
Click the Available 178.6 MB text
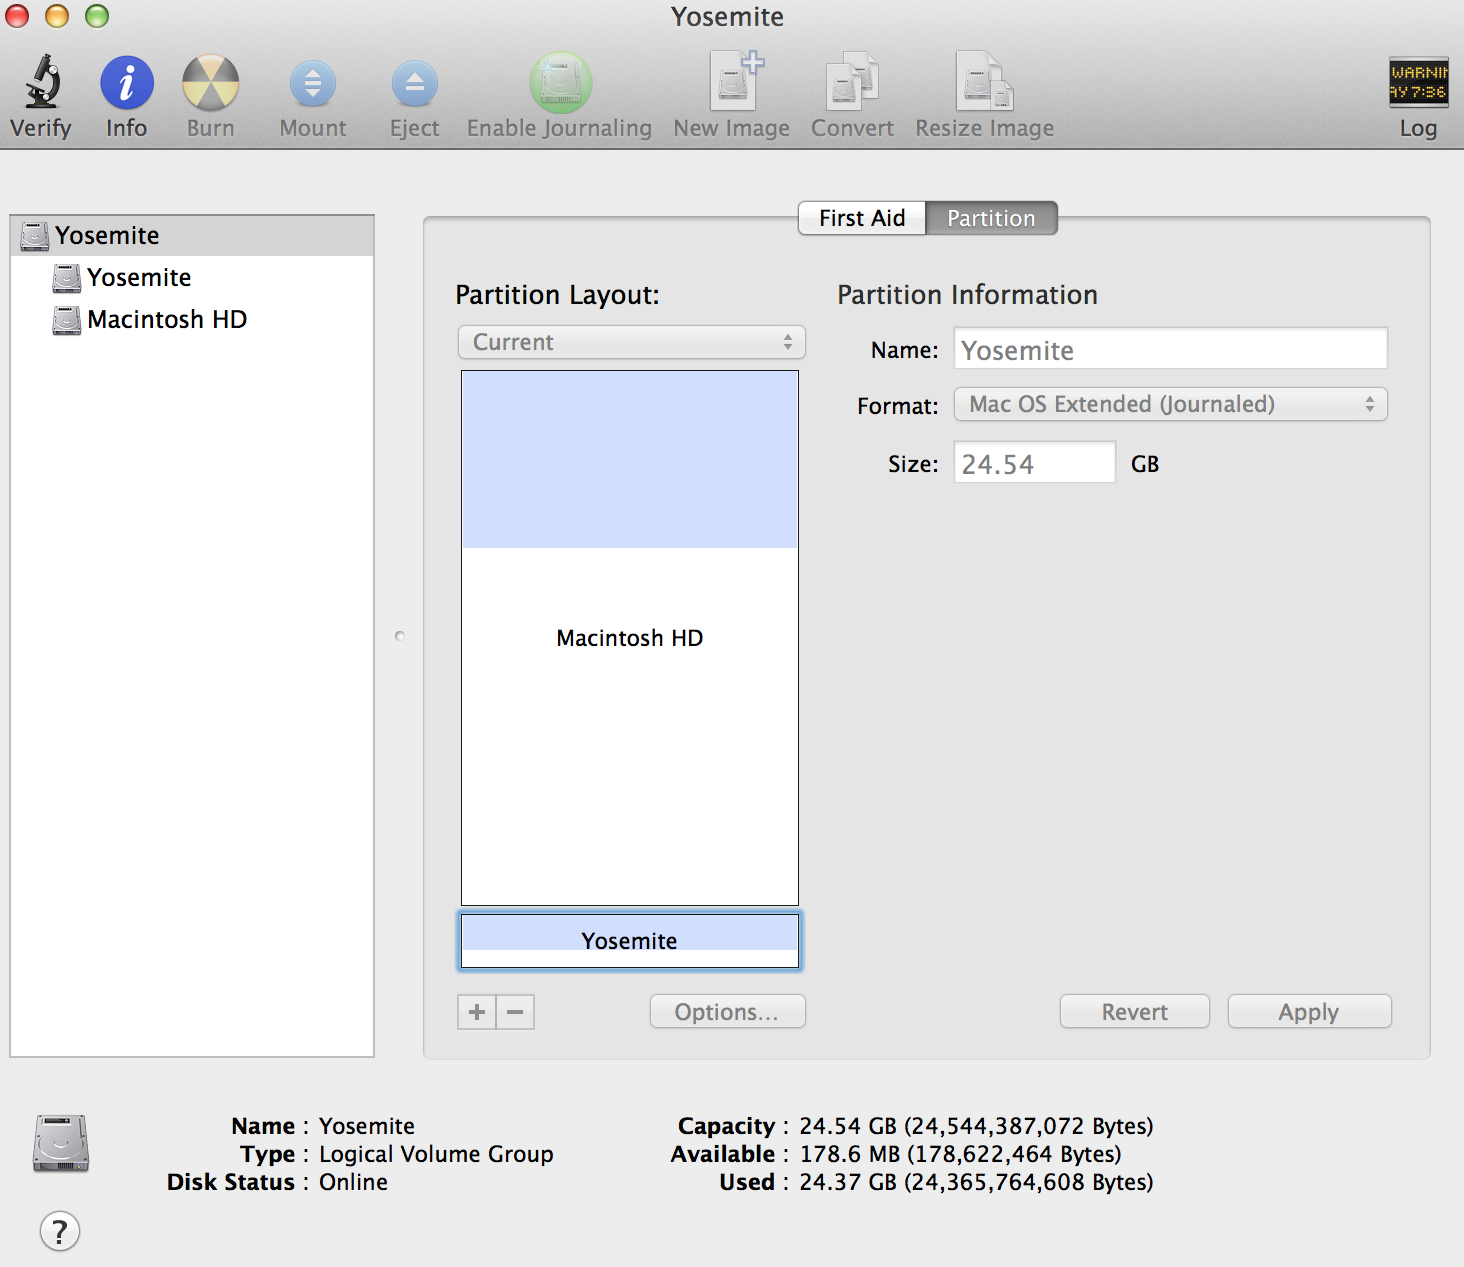click(x=960, y=1154)
